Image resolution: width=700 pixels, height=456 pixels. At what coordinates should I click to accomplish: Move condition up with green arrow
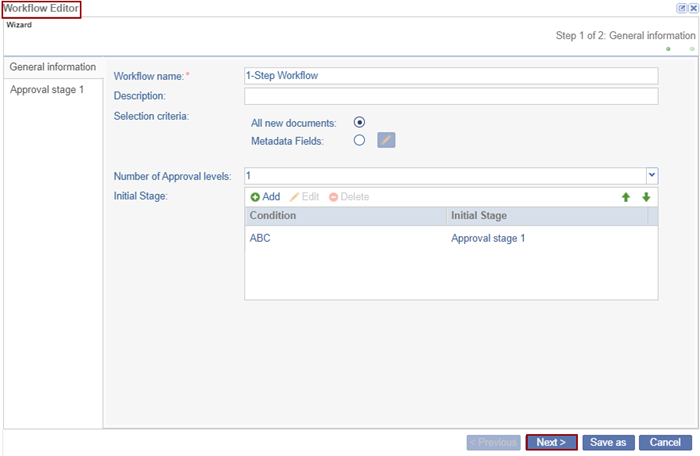tap(626, 197)
